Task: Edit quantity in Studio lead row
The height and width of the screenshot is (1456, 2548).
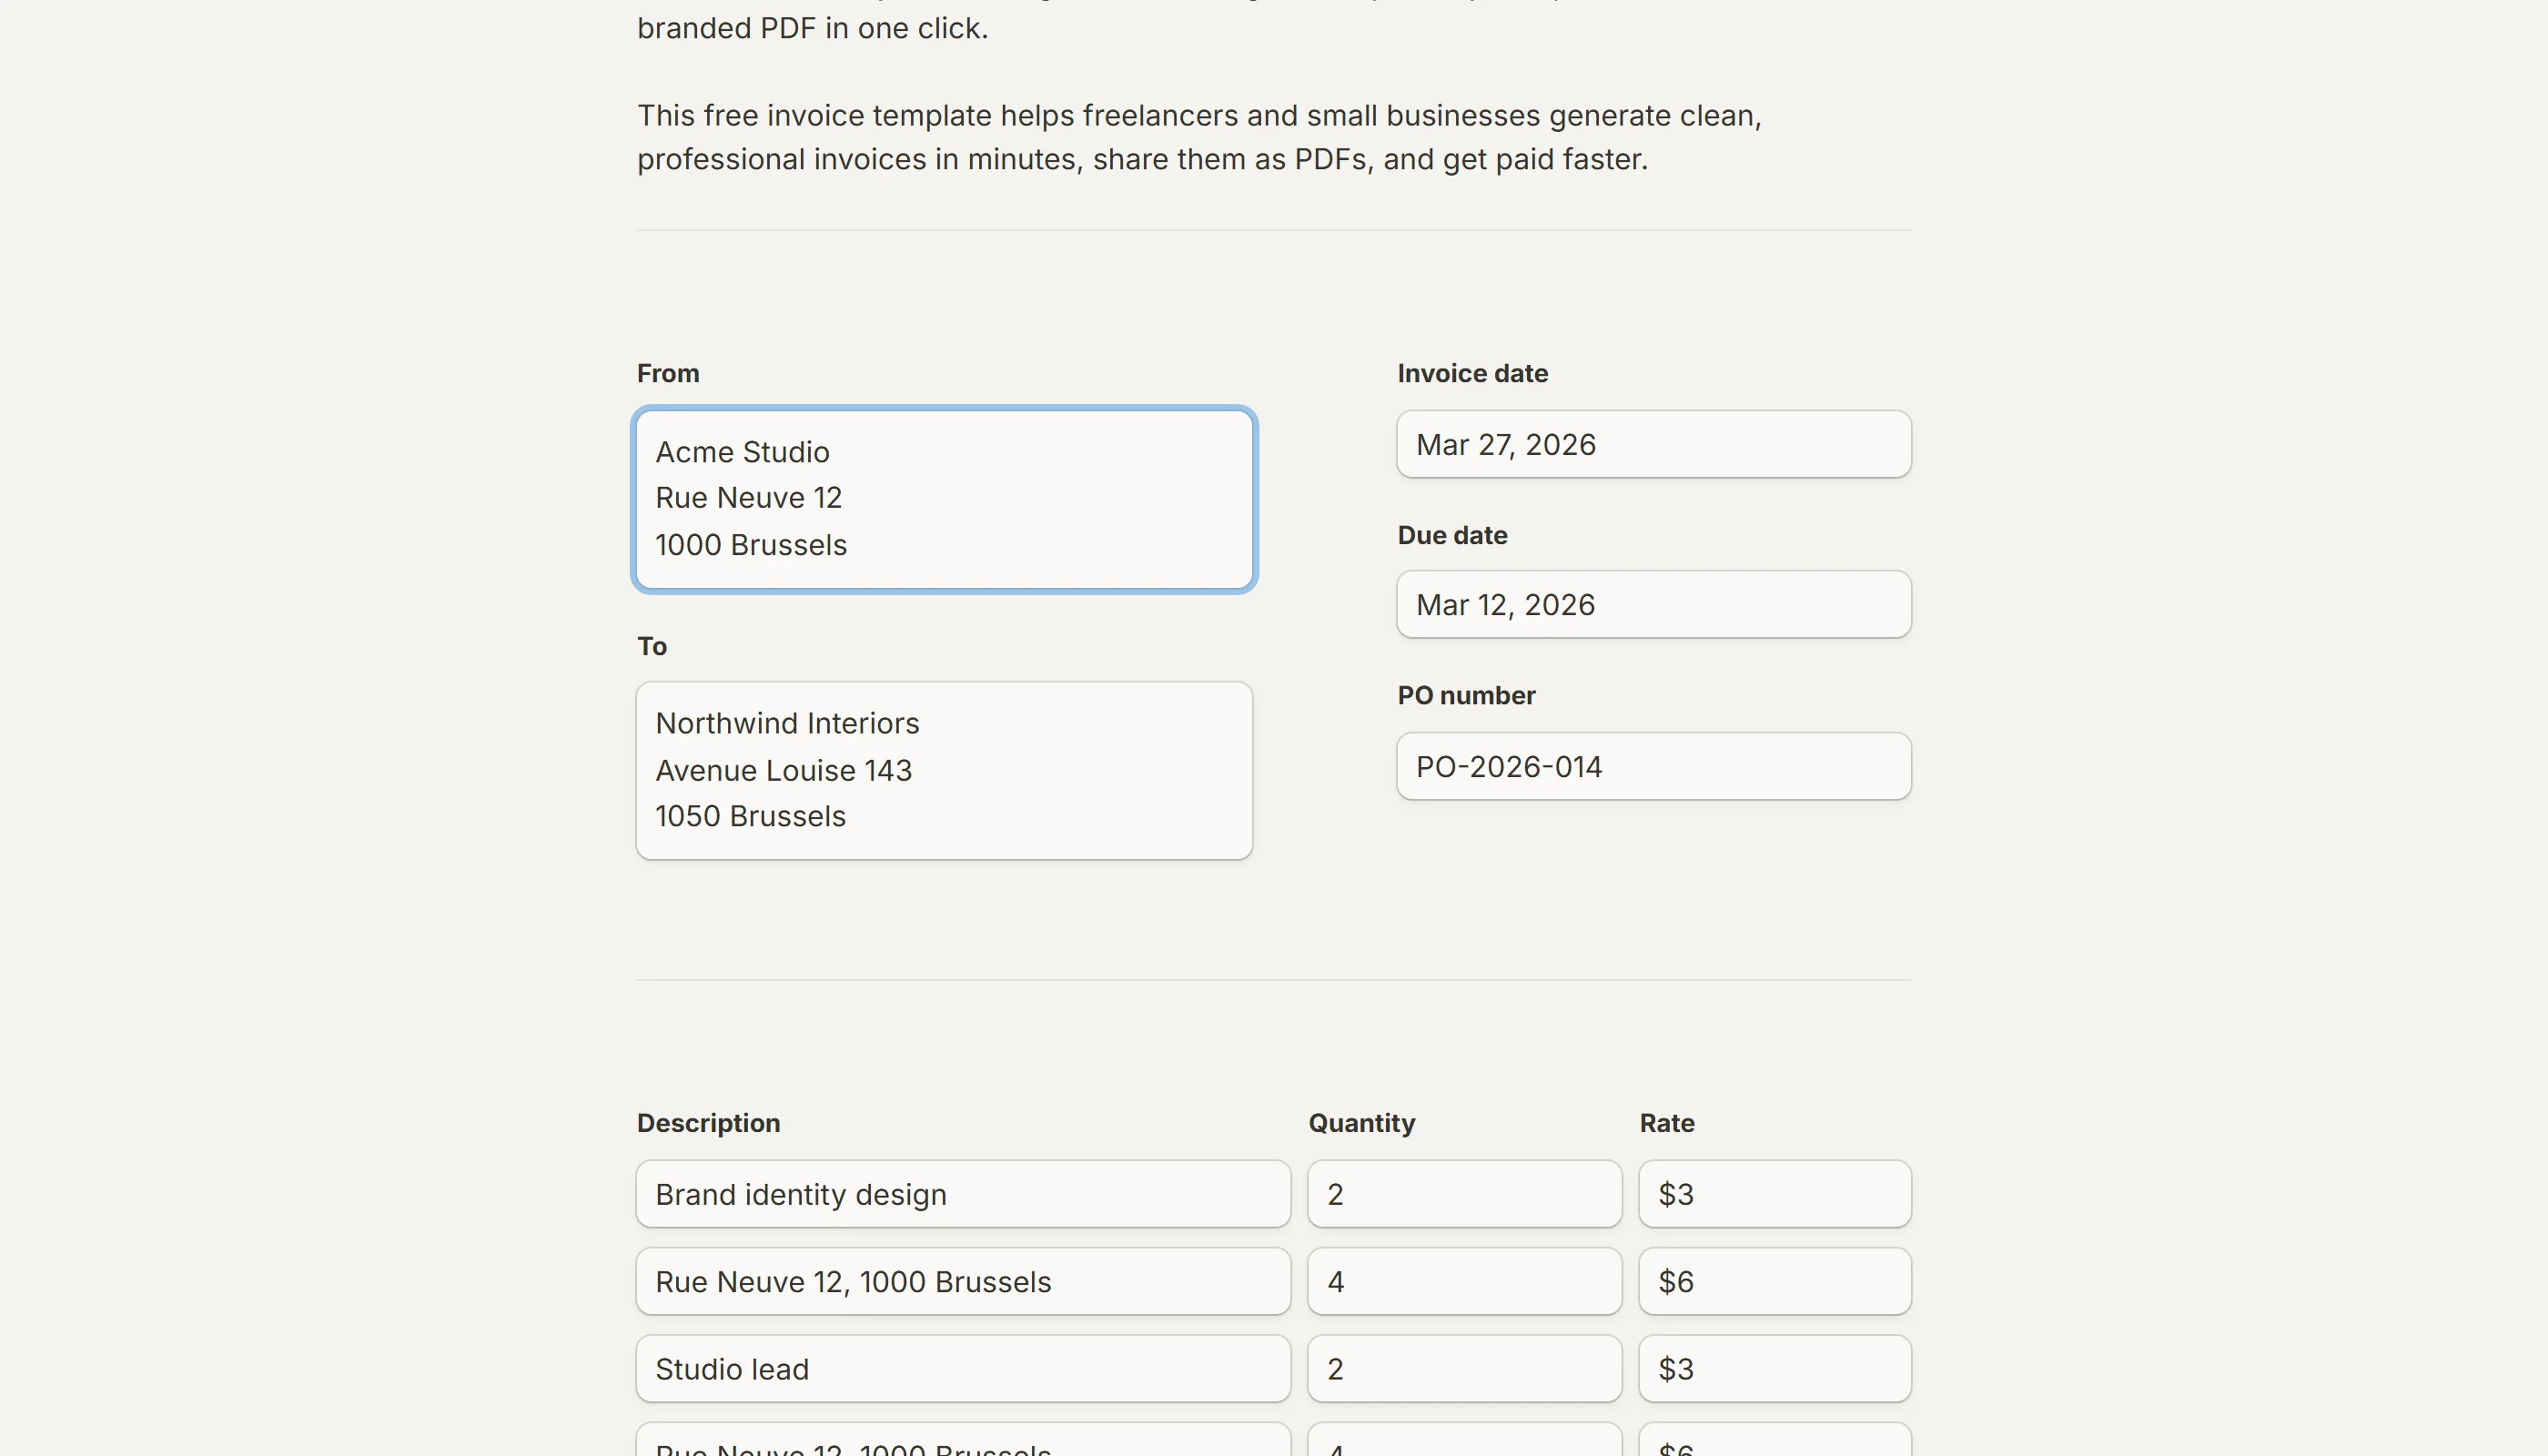Action: (1464, 1369)
